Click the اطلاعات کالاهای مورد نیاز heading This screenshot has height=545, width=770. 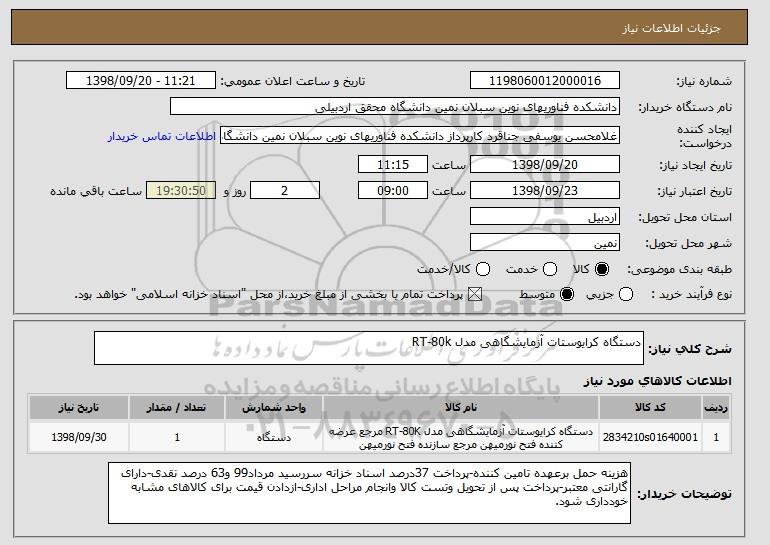(x=657, y=381)
